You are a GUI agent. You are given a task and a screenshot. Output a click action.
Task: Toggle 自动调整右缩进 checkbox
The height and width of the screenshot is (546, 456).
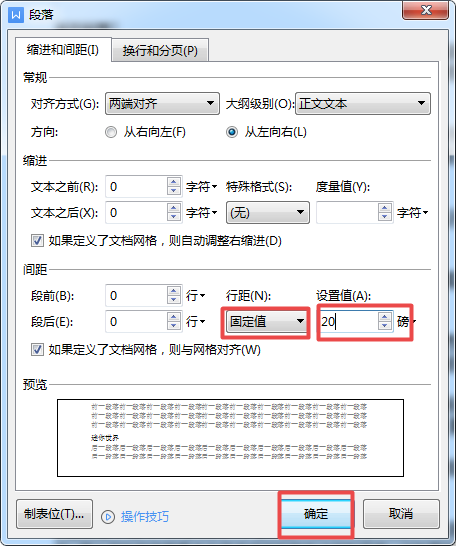click(37, 241)
